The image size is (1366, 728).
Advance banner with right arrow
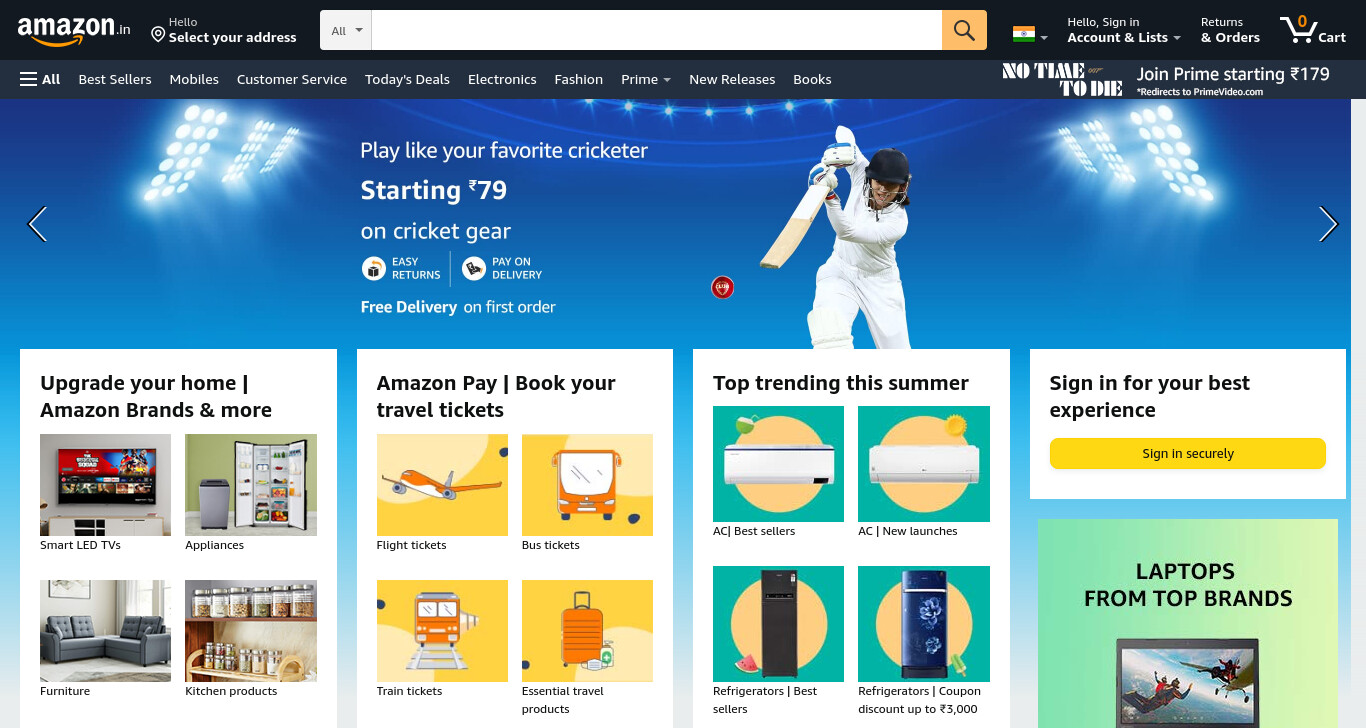point(1328,224)
